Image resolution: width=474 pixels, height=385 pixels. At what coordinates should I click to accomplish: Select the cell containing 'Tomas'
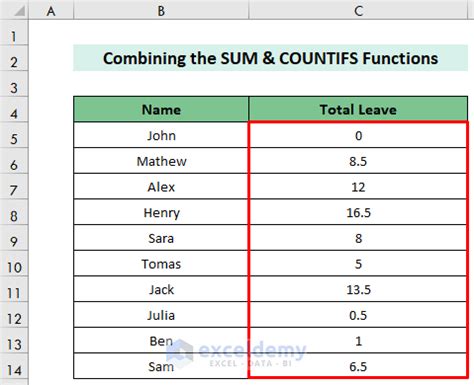click(161, 264)
